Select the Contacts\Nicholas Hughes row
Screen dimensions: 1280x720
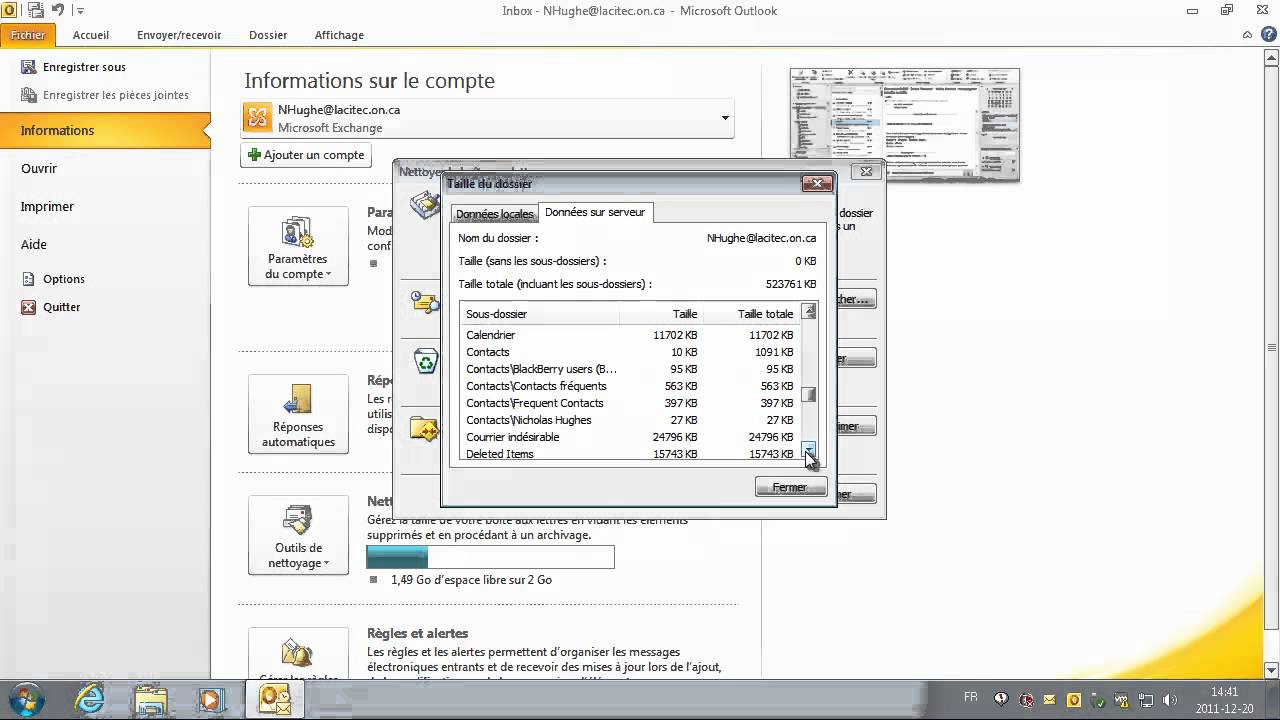(630, 420)
